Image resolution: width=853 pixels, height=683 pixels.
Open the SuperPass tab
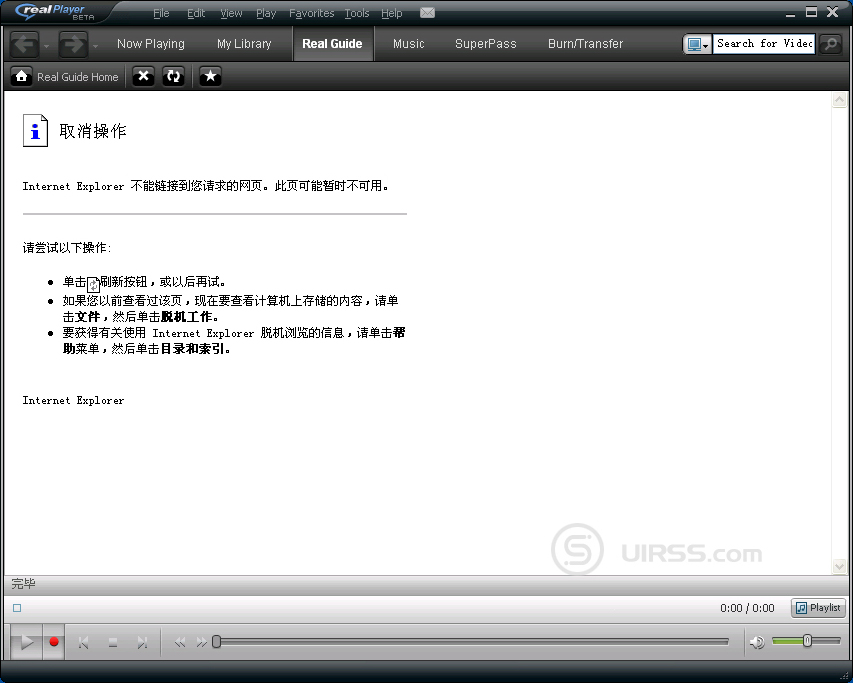pyautogui.click(x=485, y=44)
